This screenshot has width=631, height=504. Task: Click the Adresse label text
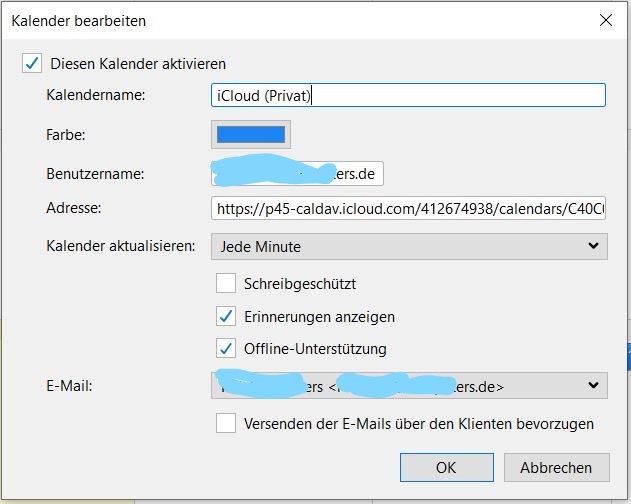[x=74, y=208]
